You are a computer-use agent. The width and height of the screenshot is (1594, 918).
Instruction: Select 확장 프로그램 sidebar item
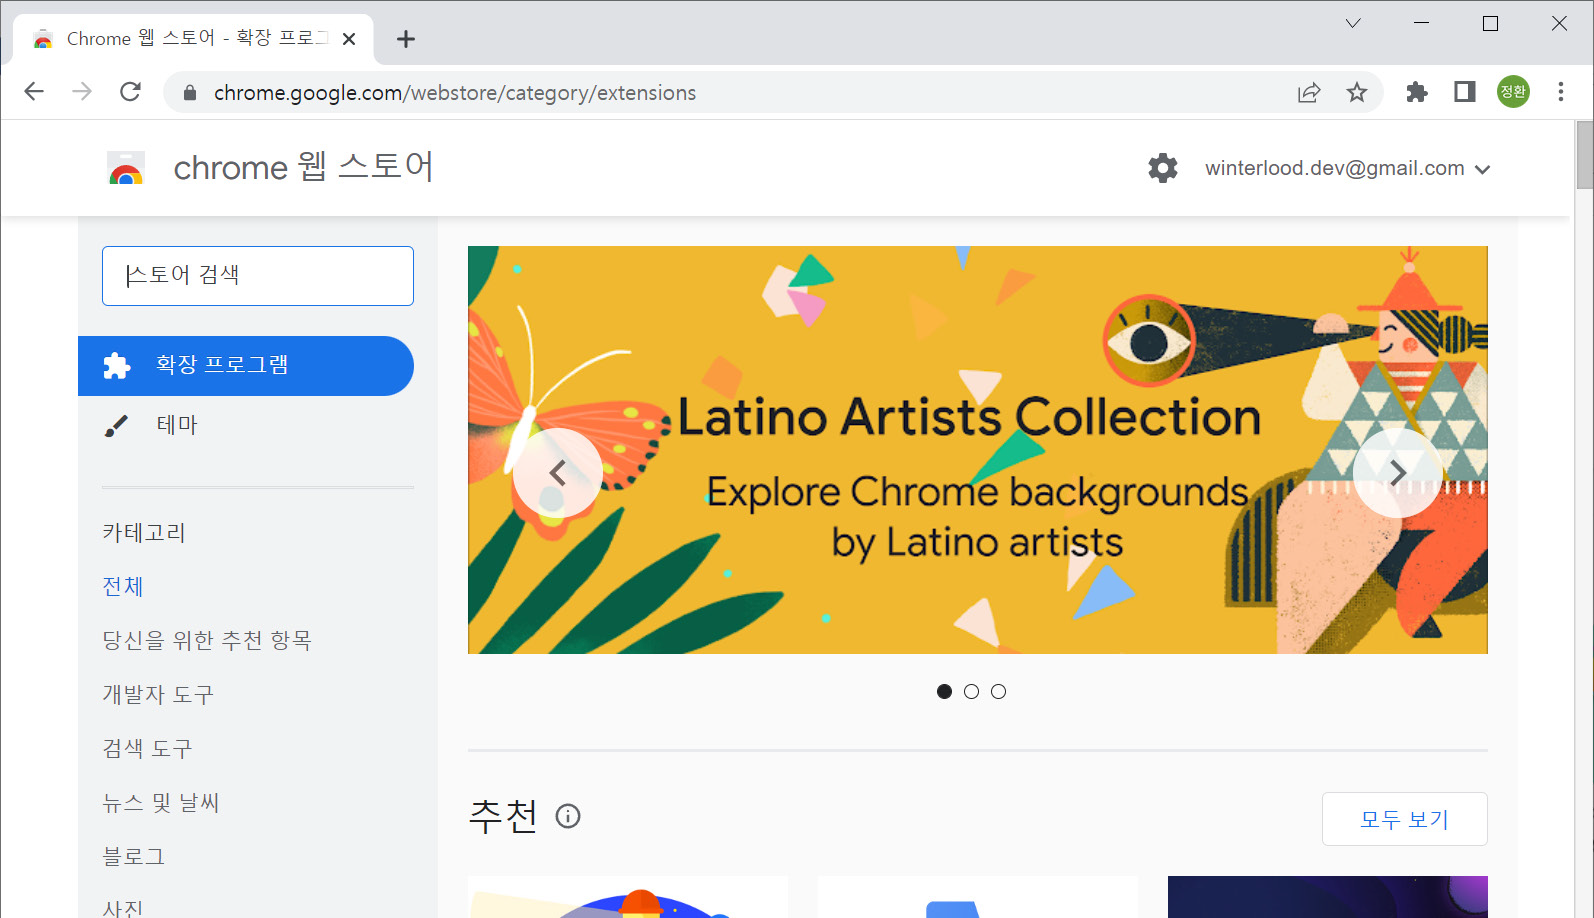click(246, 366)
